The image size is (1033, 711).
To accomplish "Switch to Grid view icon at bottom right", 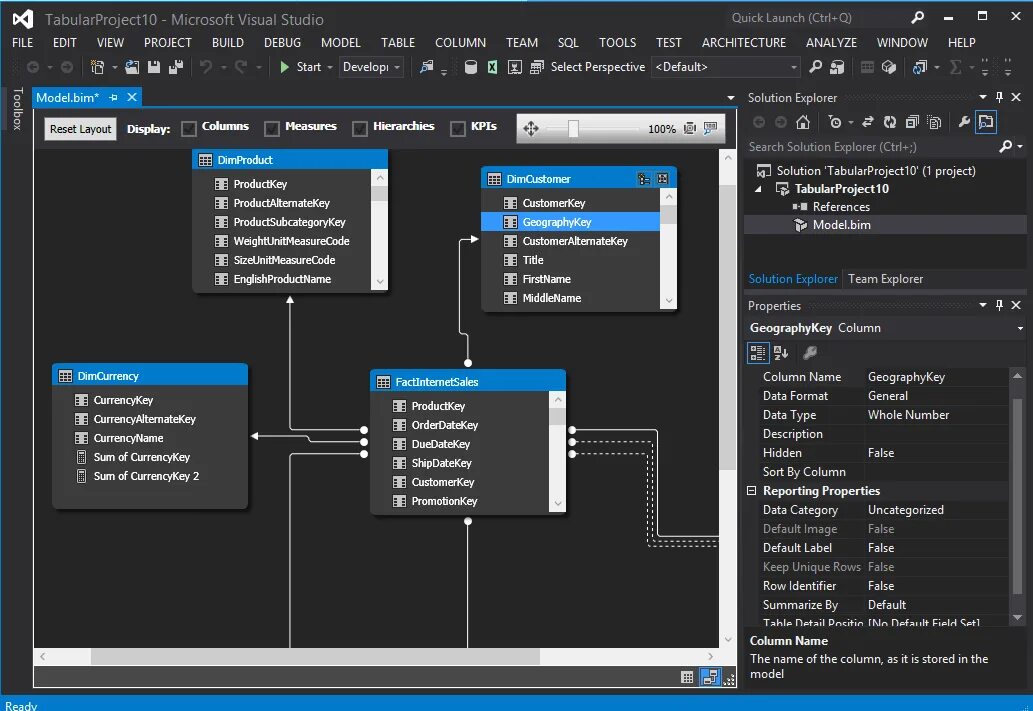I will 687,677.
